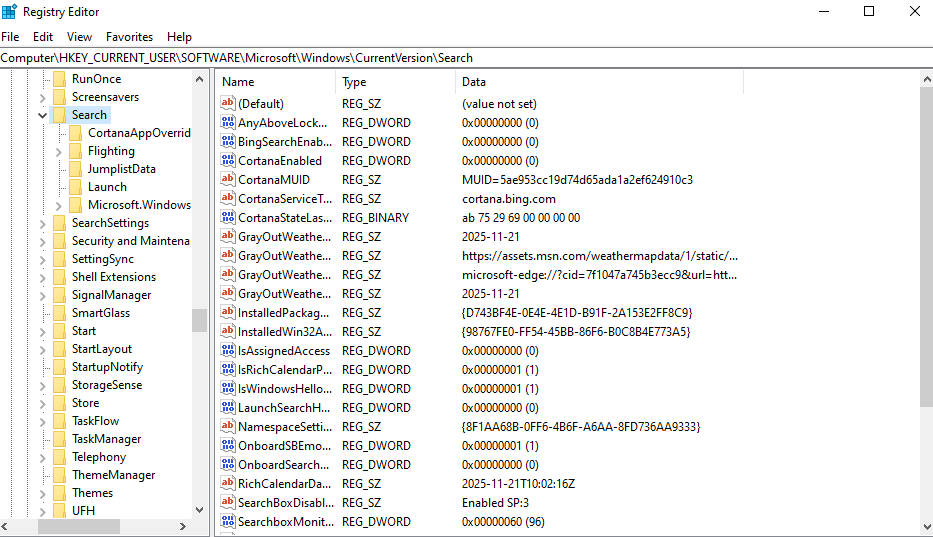
Task: Open the File menu
Action: point(10,37)
